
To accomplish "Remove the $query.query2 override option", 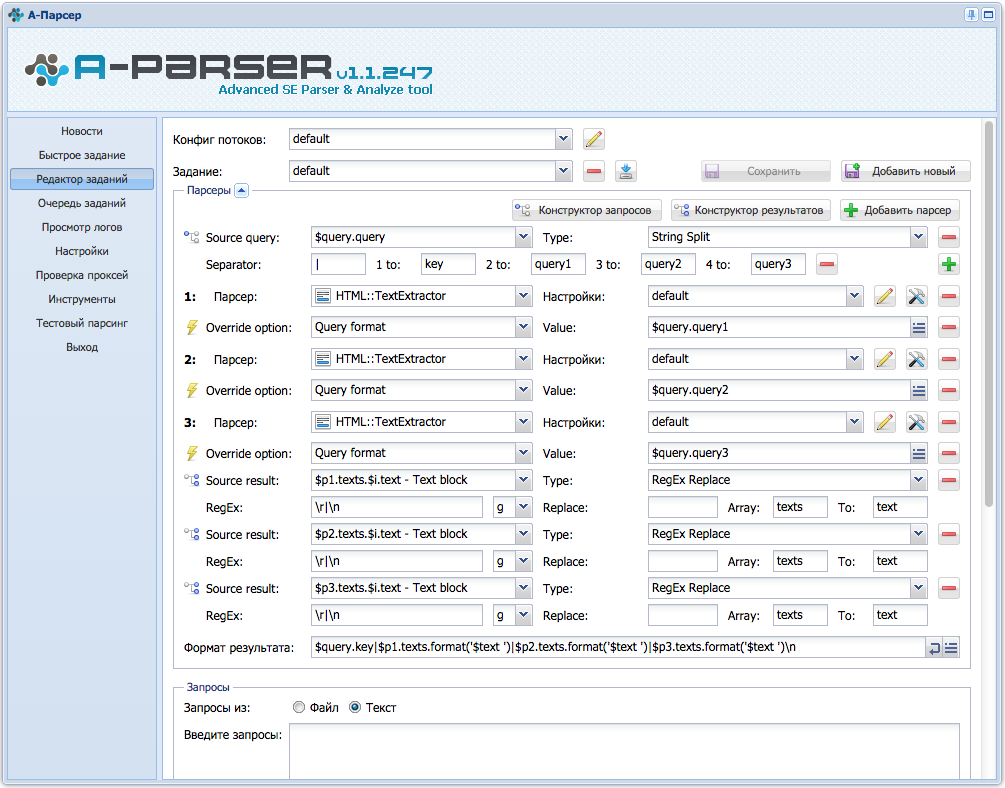I will pyautogui.click(x=949, y=390).
